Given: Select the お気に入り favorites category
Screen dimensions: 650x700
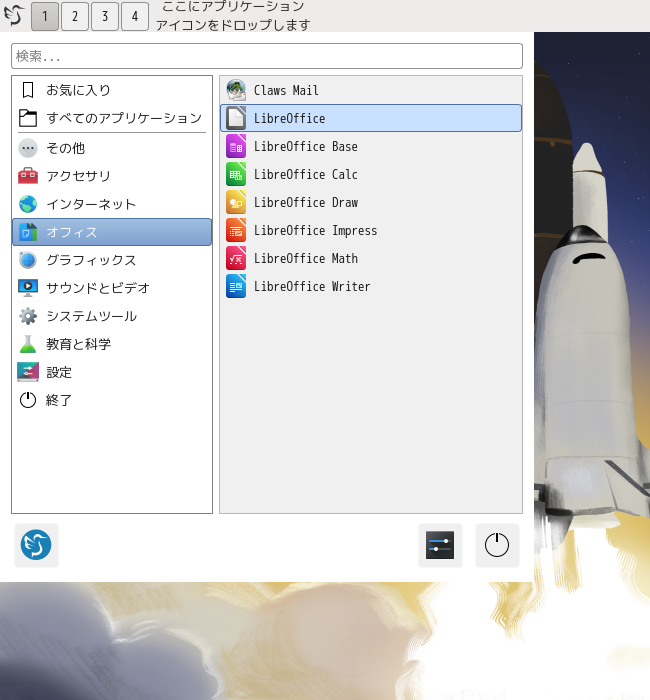Looking at the screenshot, I should (112, 90).
